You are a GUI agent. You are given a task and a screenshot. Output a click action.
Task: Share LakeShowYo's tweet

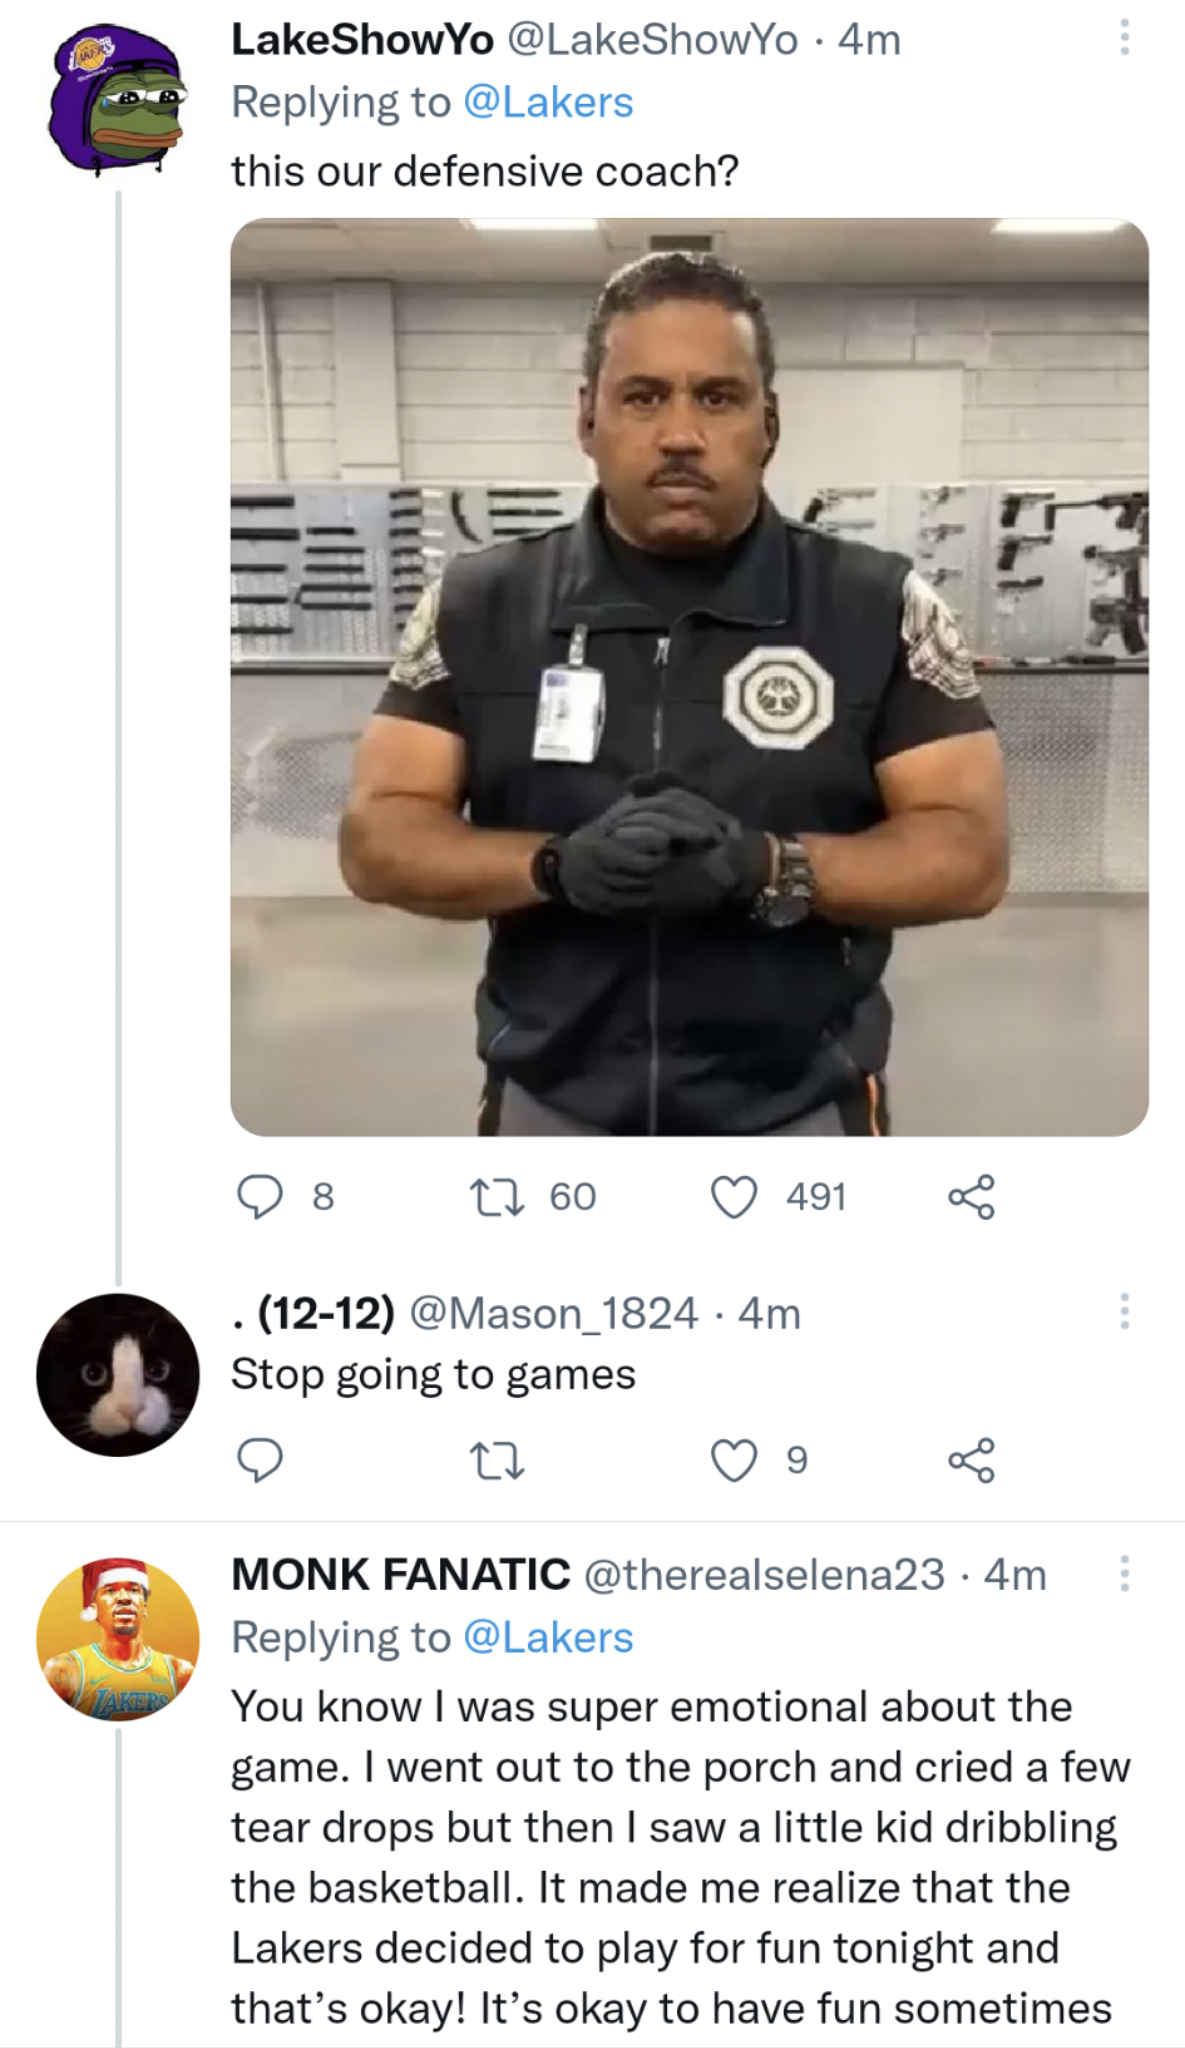pos(971,1196)
